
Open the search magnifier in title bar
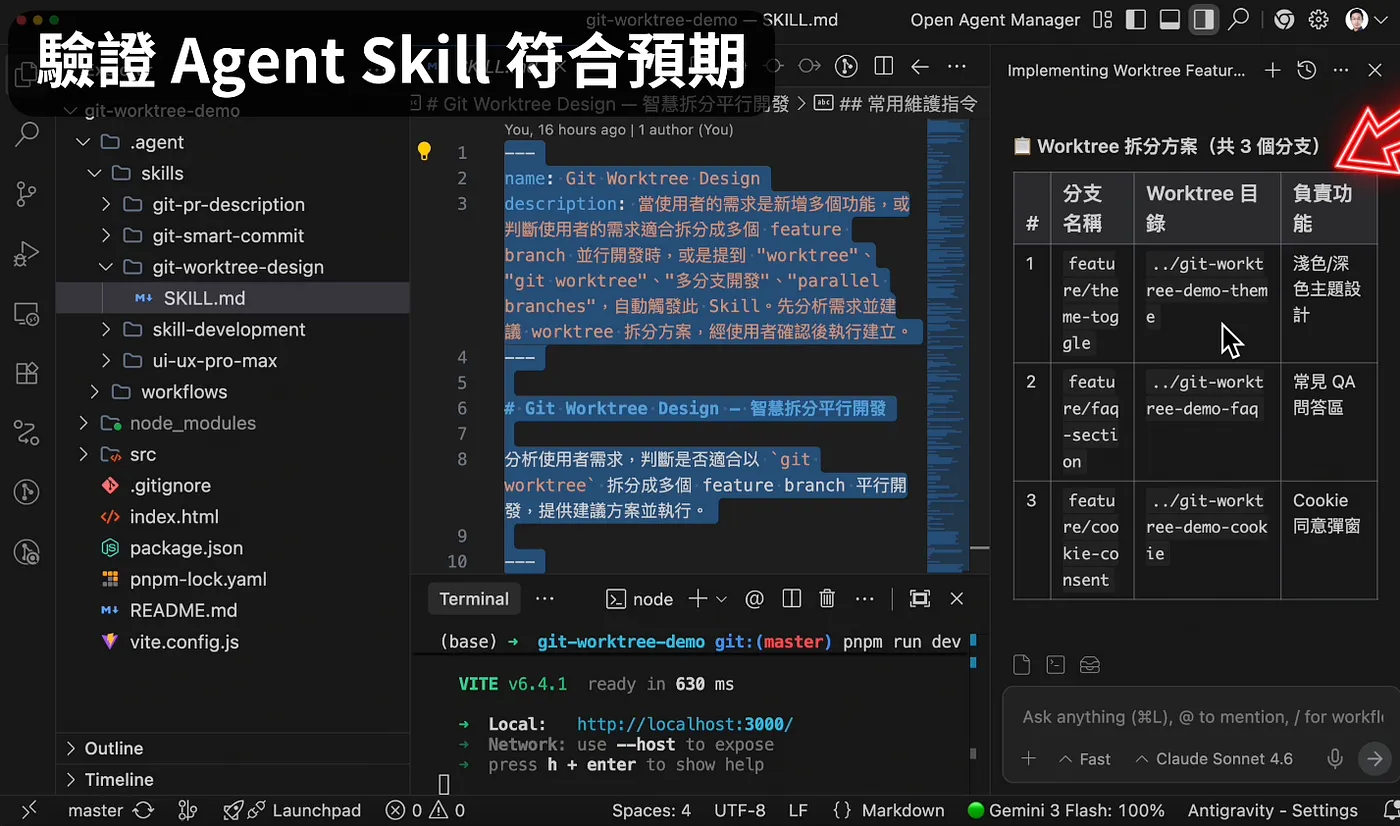(1239, 19)
